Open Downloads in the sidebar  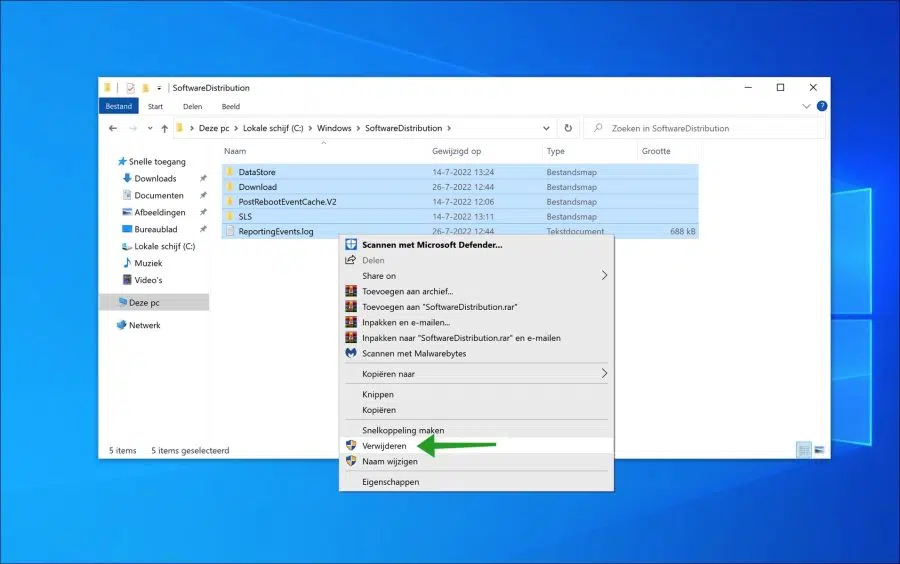(155, 178)
